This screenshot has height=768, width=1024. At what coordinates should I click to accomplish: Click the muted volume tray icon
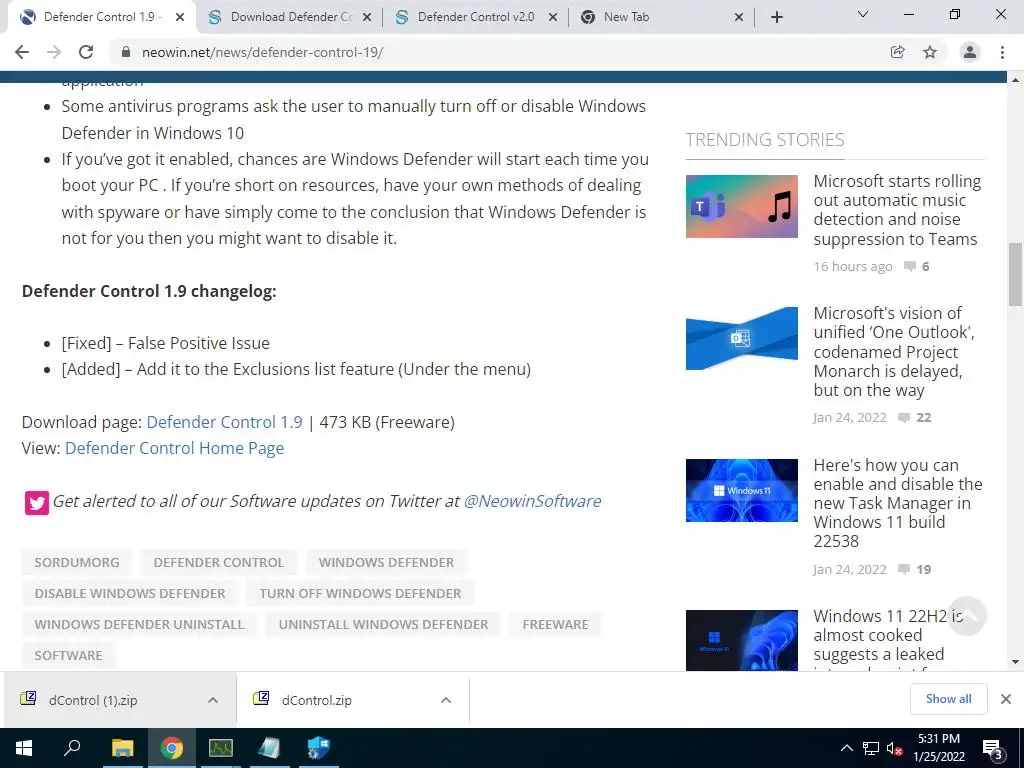(x=895, y=748)
